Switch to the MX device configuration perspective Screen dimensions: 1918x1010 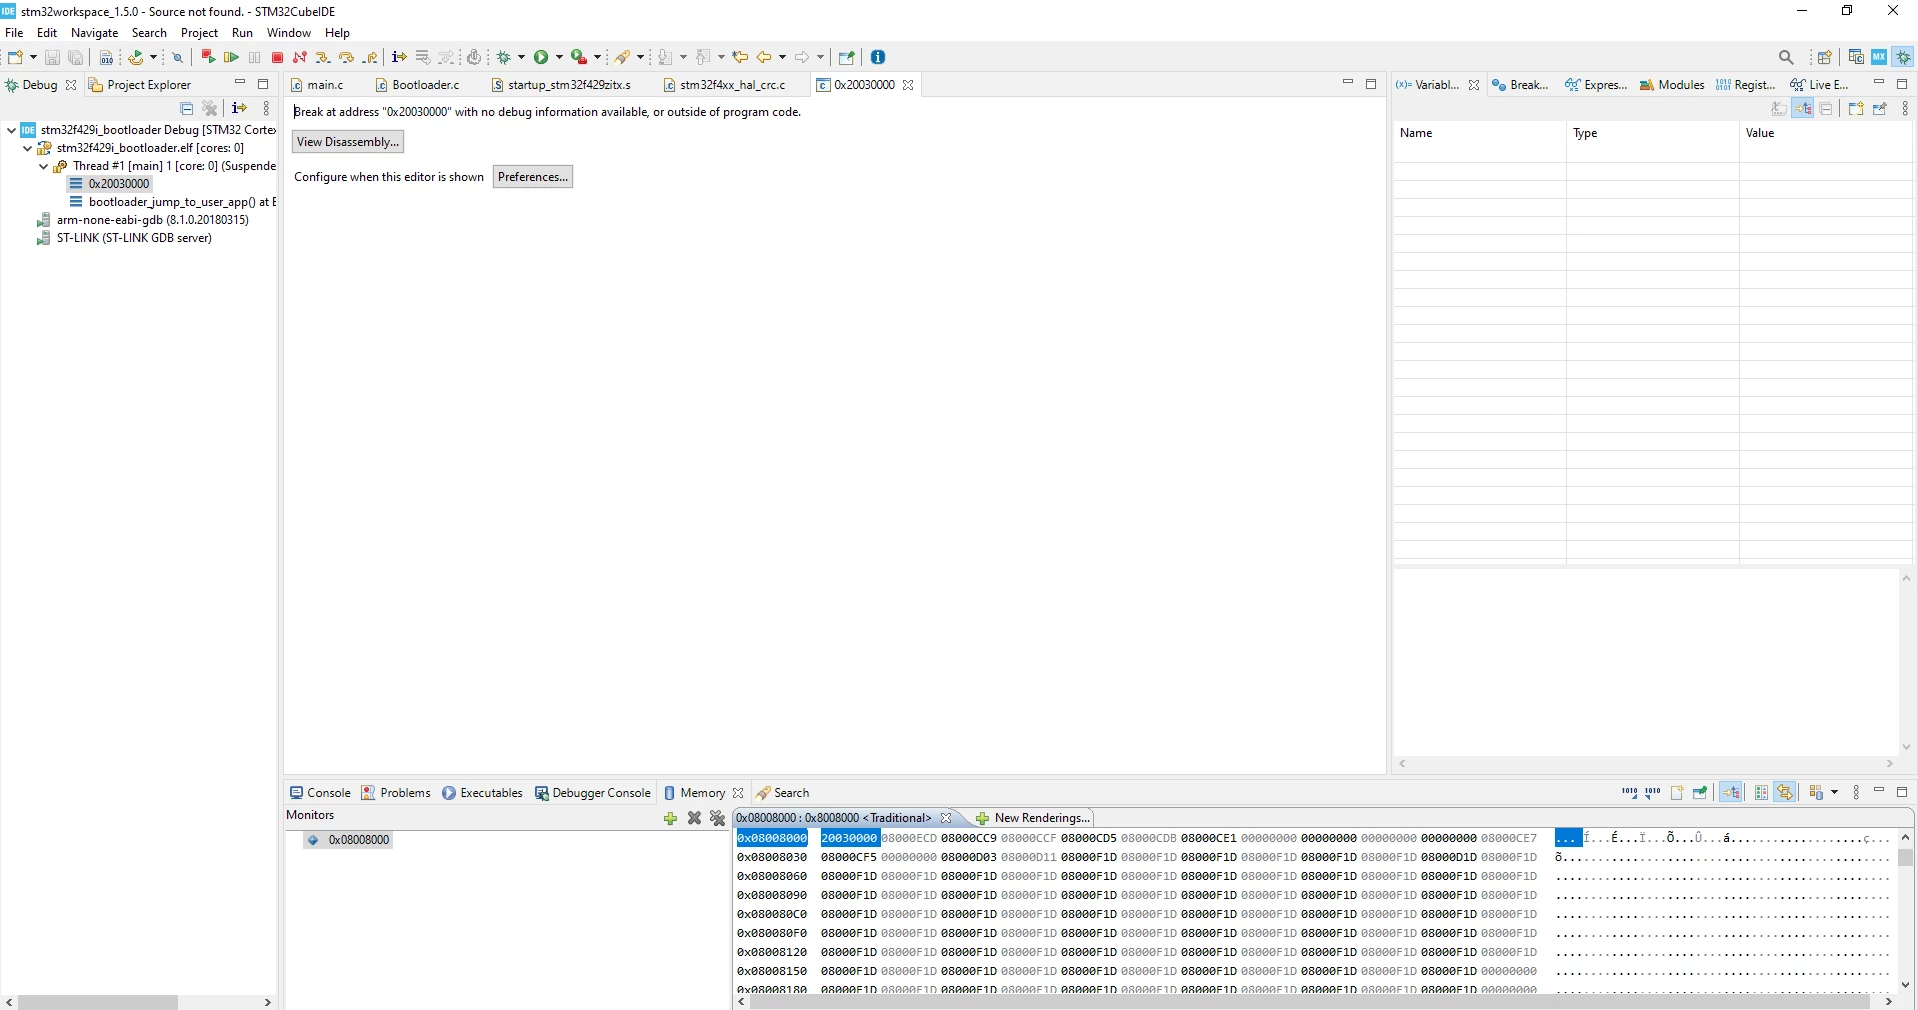[1879, 57]
